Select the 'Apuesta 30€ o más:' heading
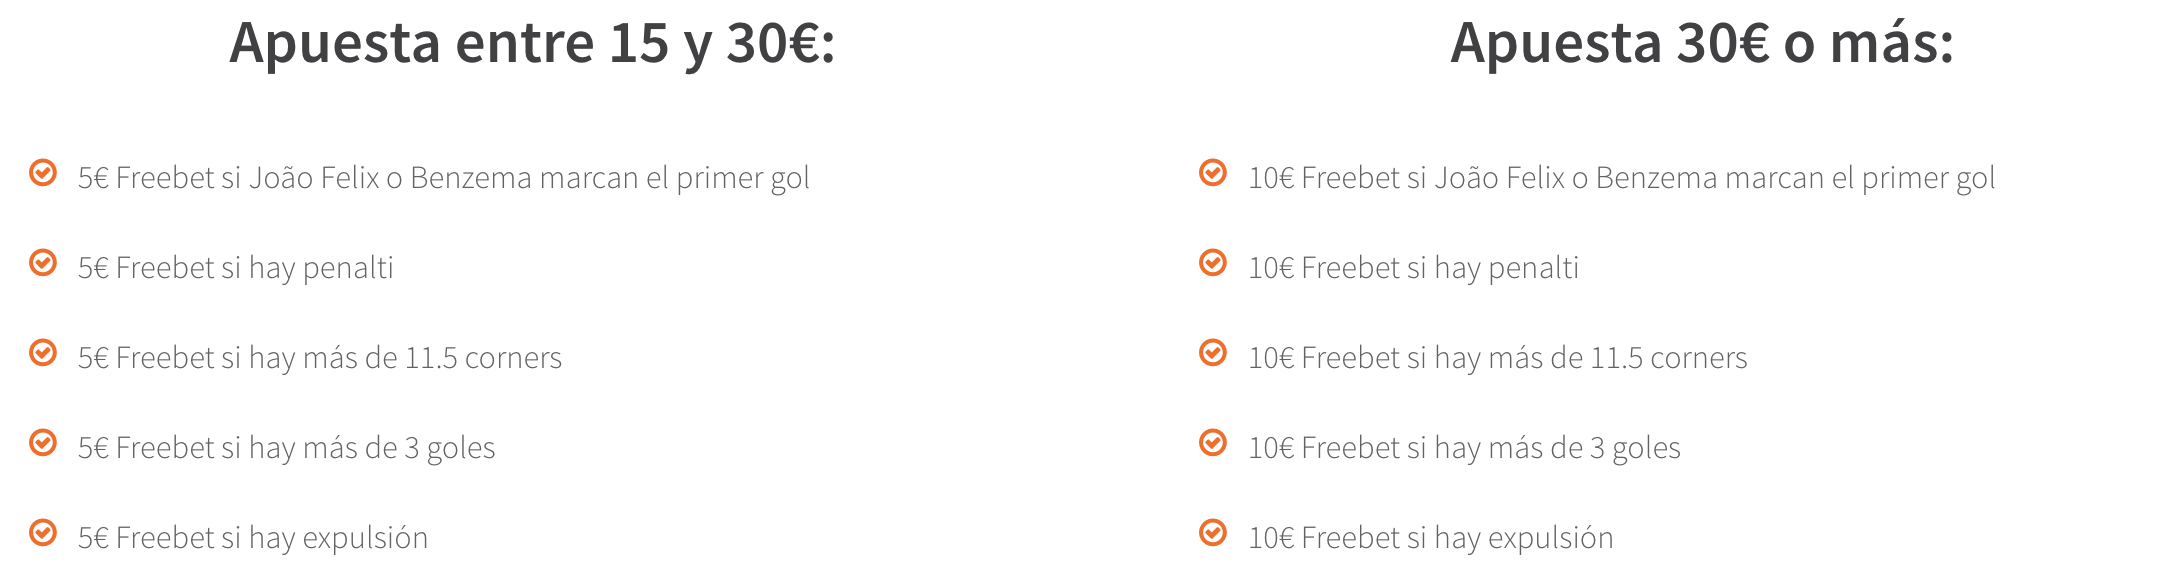This screenshot has width=2176, height=580. 1702,45
